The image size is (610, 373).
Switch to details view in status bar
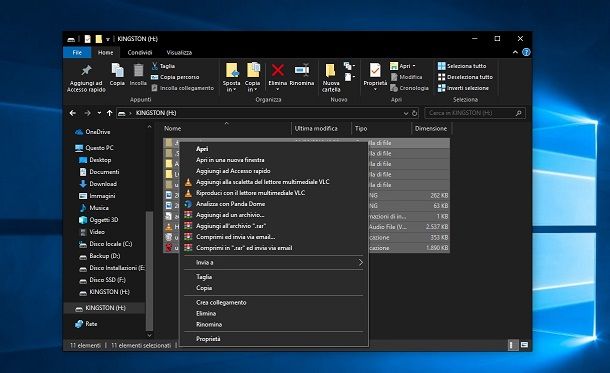point(513,345)
